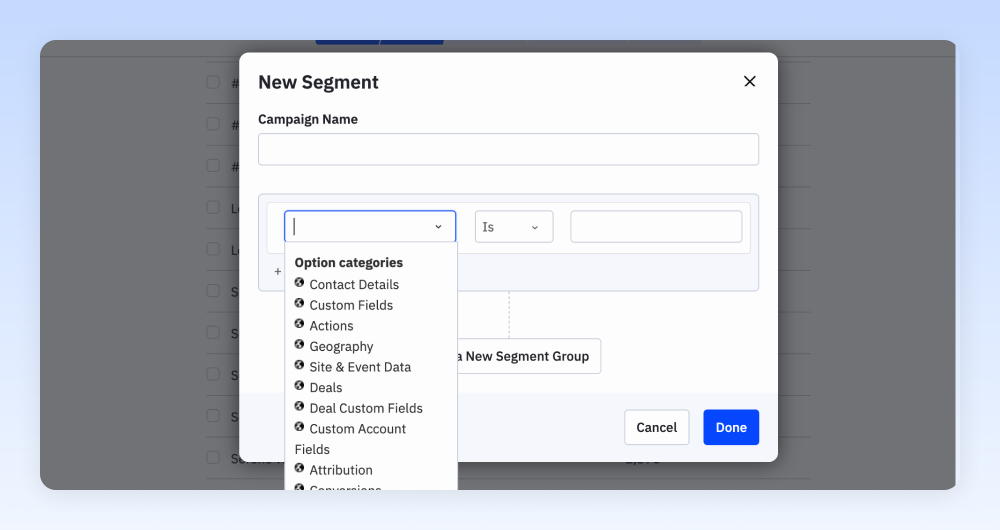Click the globe icon beside Site & Event Data

[299, 365]
